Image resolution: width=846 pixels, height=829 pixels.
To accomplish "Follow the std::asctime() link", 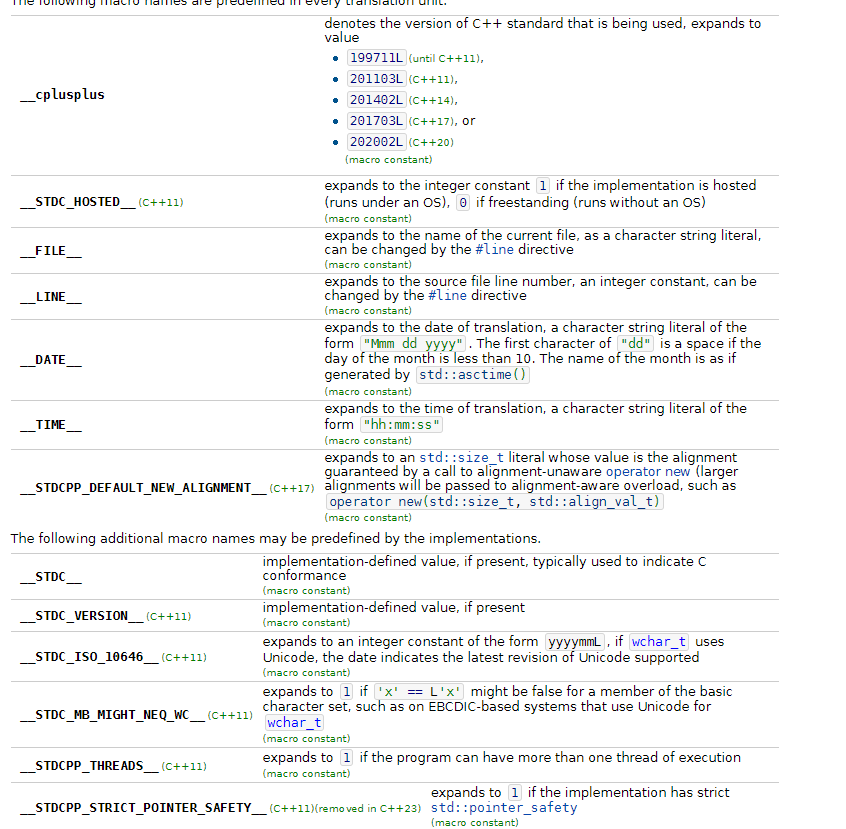I will (x=473, y=375).
